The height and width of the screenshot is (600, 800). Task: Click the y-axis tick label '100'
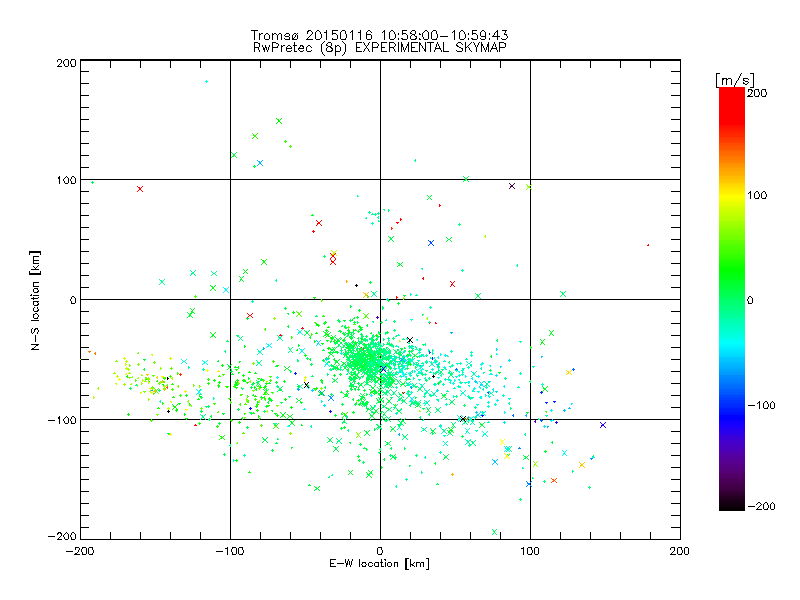coord(66,180)
